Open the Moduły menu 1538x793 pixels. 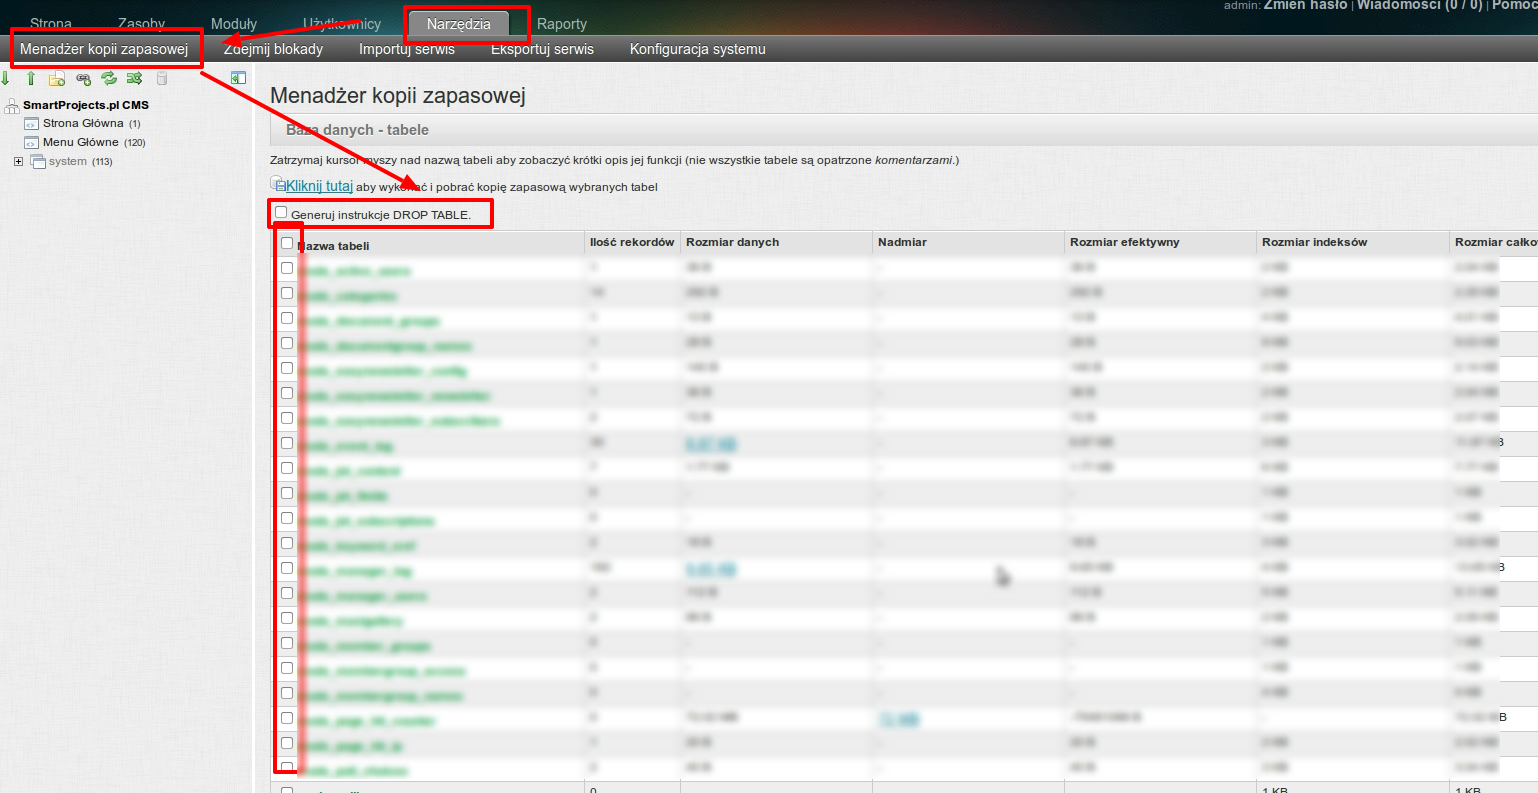(x=234, y=24)
